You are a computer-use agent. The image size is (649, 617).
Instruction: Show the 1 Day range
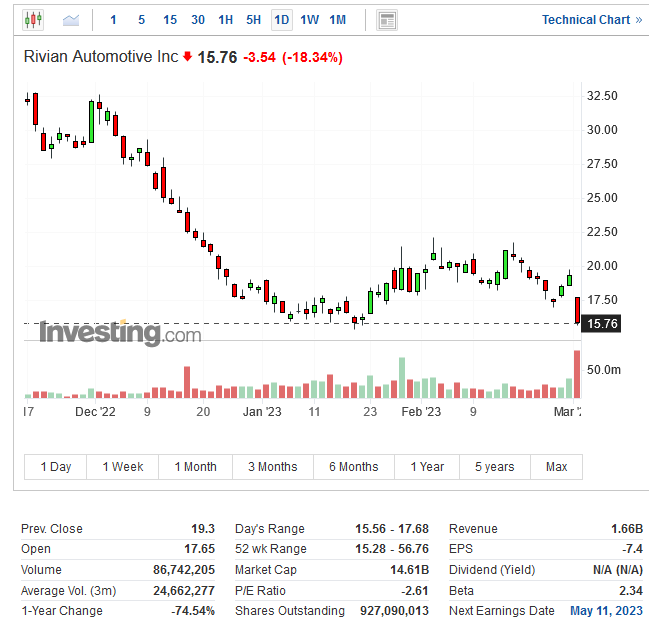pos(55,467)
